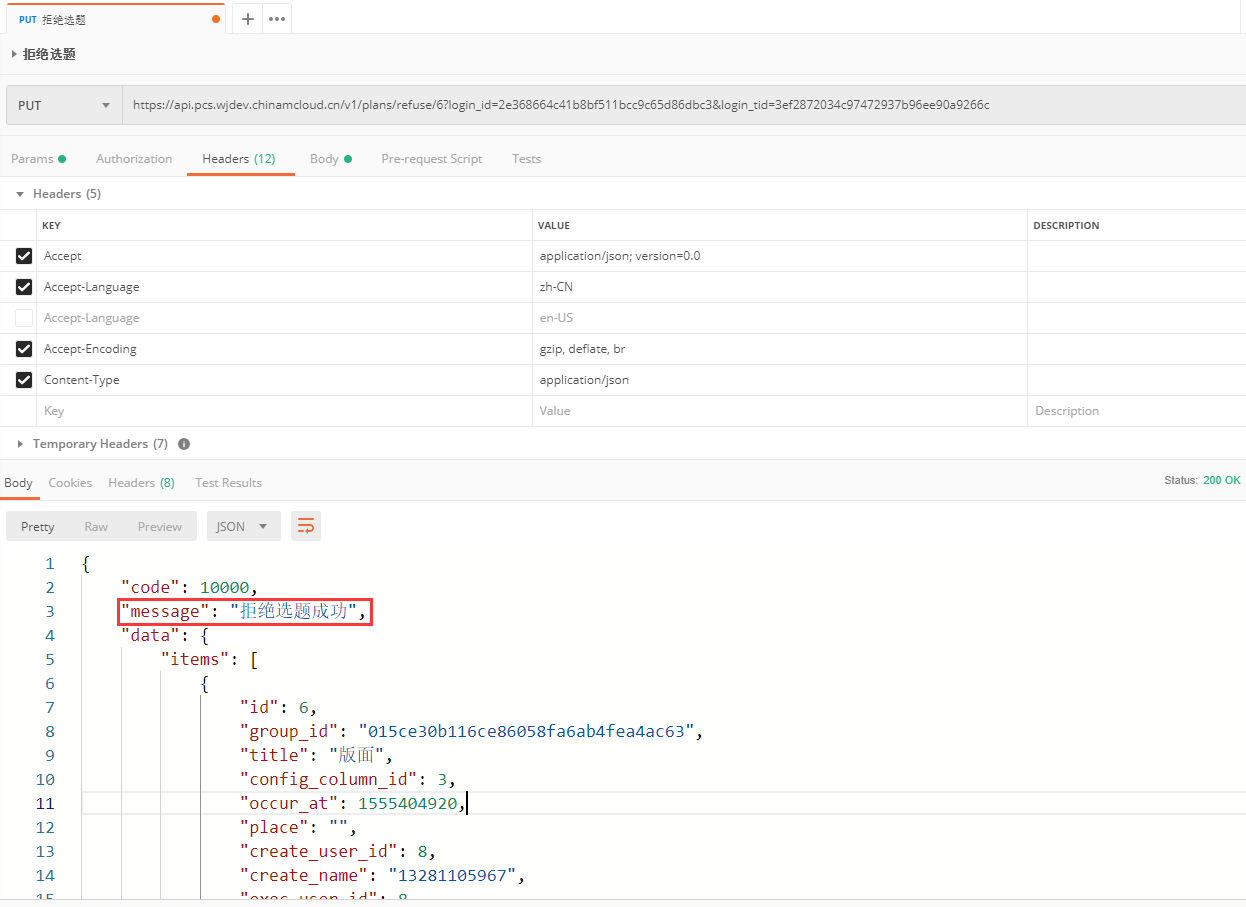Uncheck the Accept header checkbox
The width and height of the screenshot is (1246, 907).
click(24, 256)
